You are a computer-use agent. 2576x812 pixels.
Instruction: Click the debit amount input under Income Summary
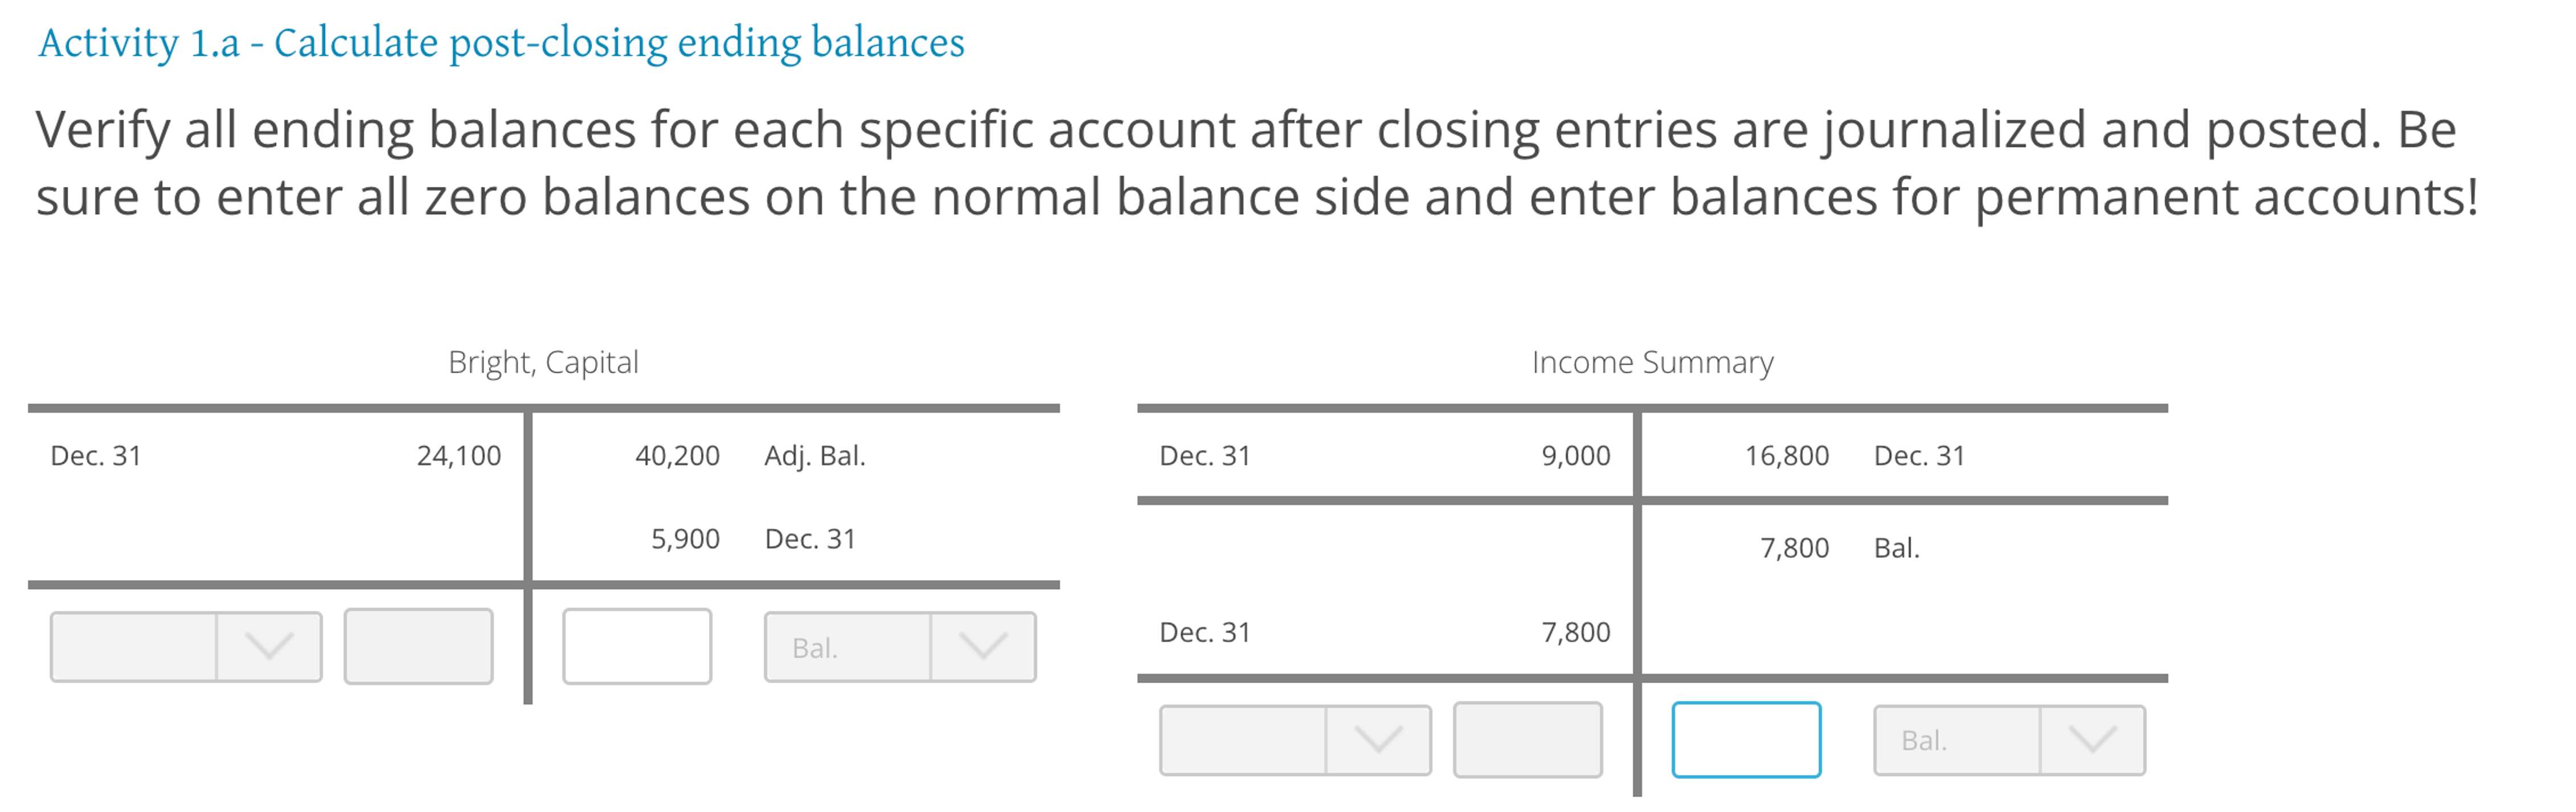[x=1527, y=740]
